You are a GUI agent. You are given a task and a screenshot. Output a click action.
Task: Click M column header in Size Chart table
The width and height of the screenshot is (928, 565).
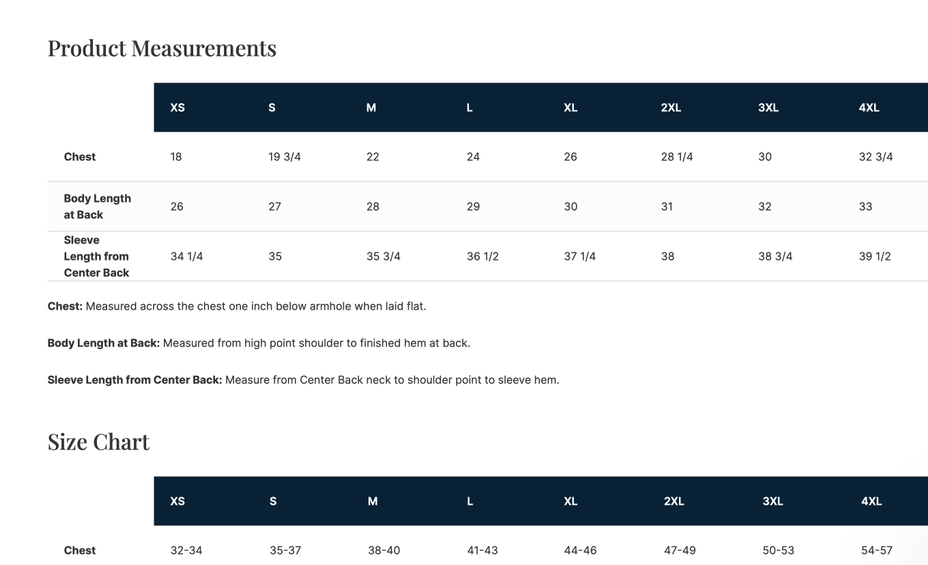coord(372,501)
